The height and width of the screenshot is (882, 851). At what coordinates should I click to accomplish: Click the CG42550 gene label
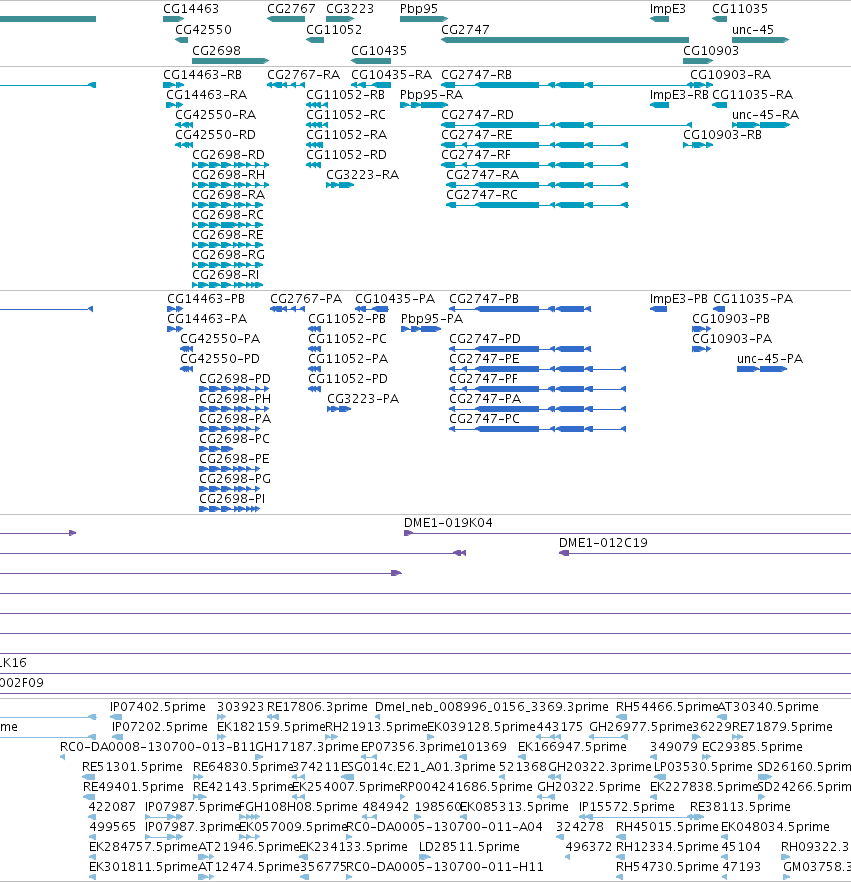coord(203,30)
